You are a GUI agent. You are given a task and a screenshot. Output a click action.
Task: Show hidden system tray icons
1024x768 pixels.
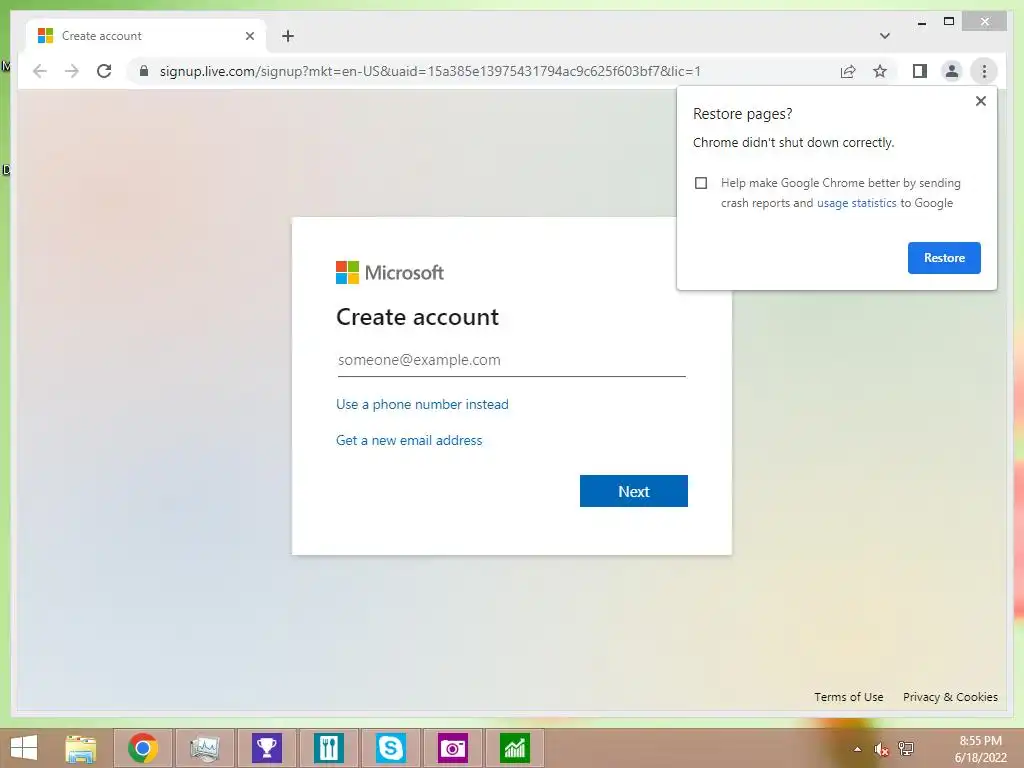tap(857, 749)
